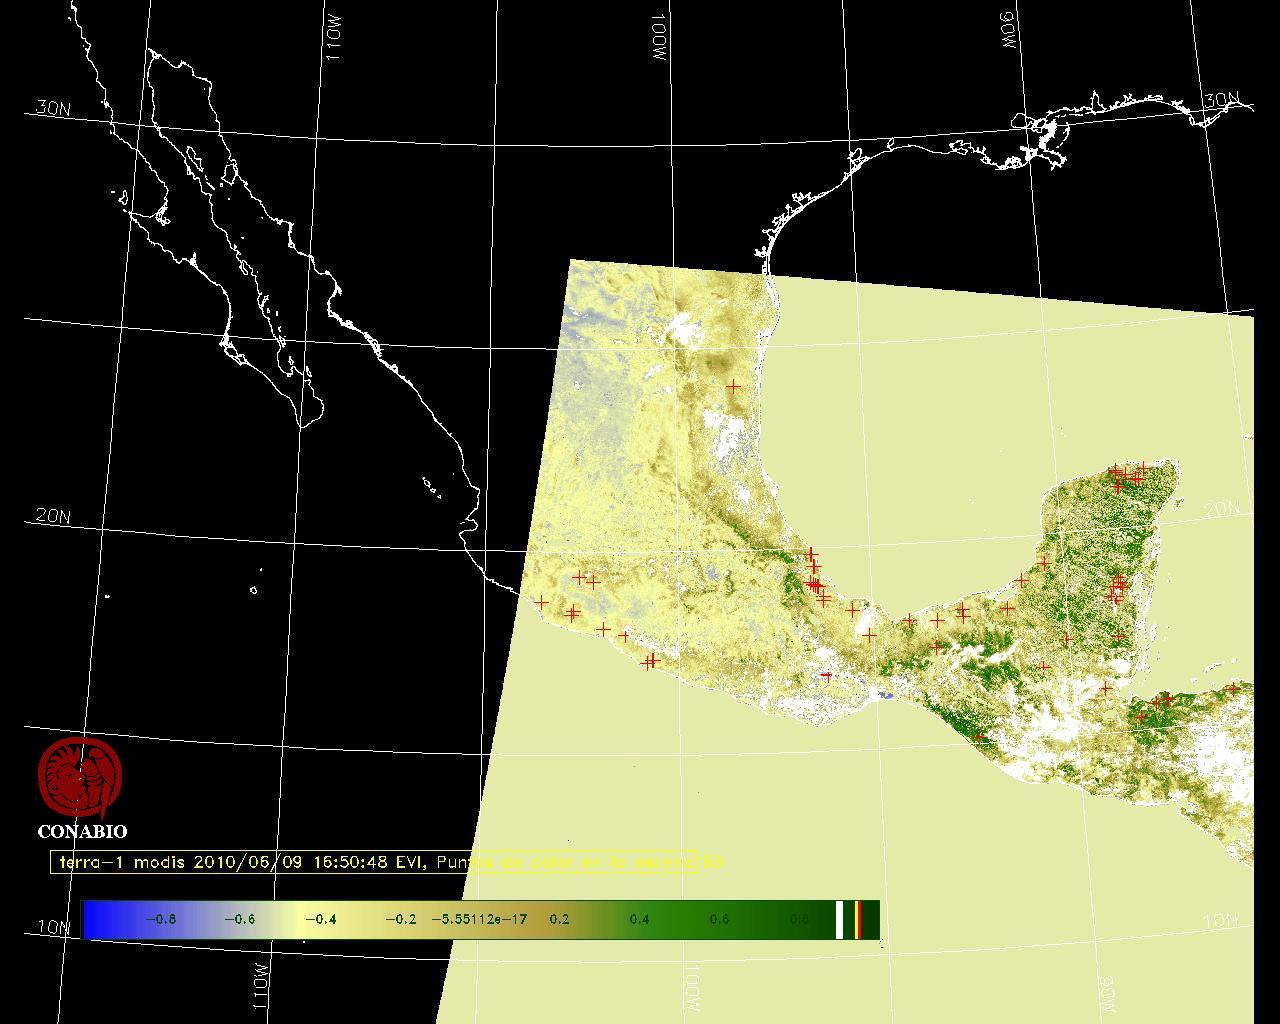Click the white stripe at the colorbar's right end
Viewport: 1280px width, 1024px height.
840,919
